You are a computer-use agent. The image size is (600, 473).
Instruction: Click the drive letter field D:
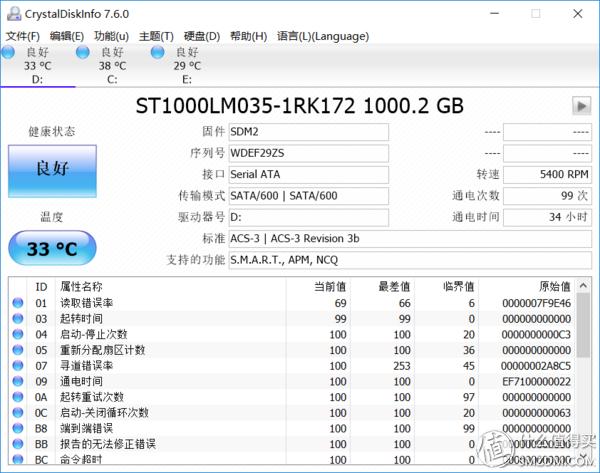tap(308, 217)
